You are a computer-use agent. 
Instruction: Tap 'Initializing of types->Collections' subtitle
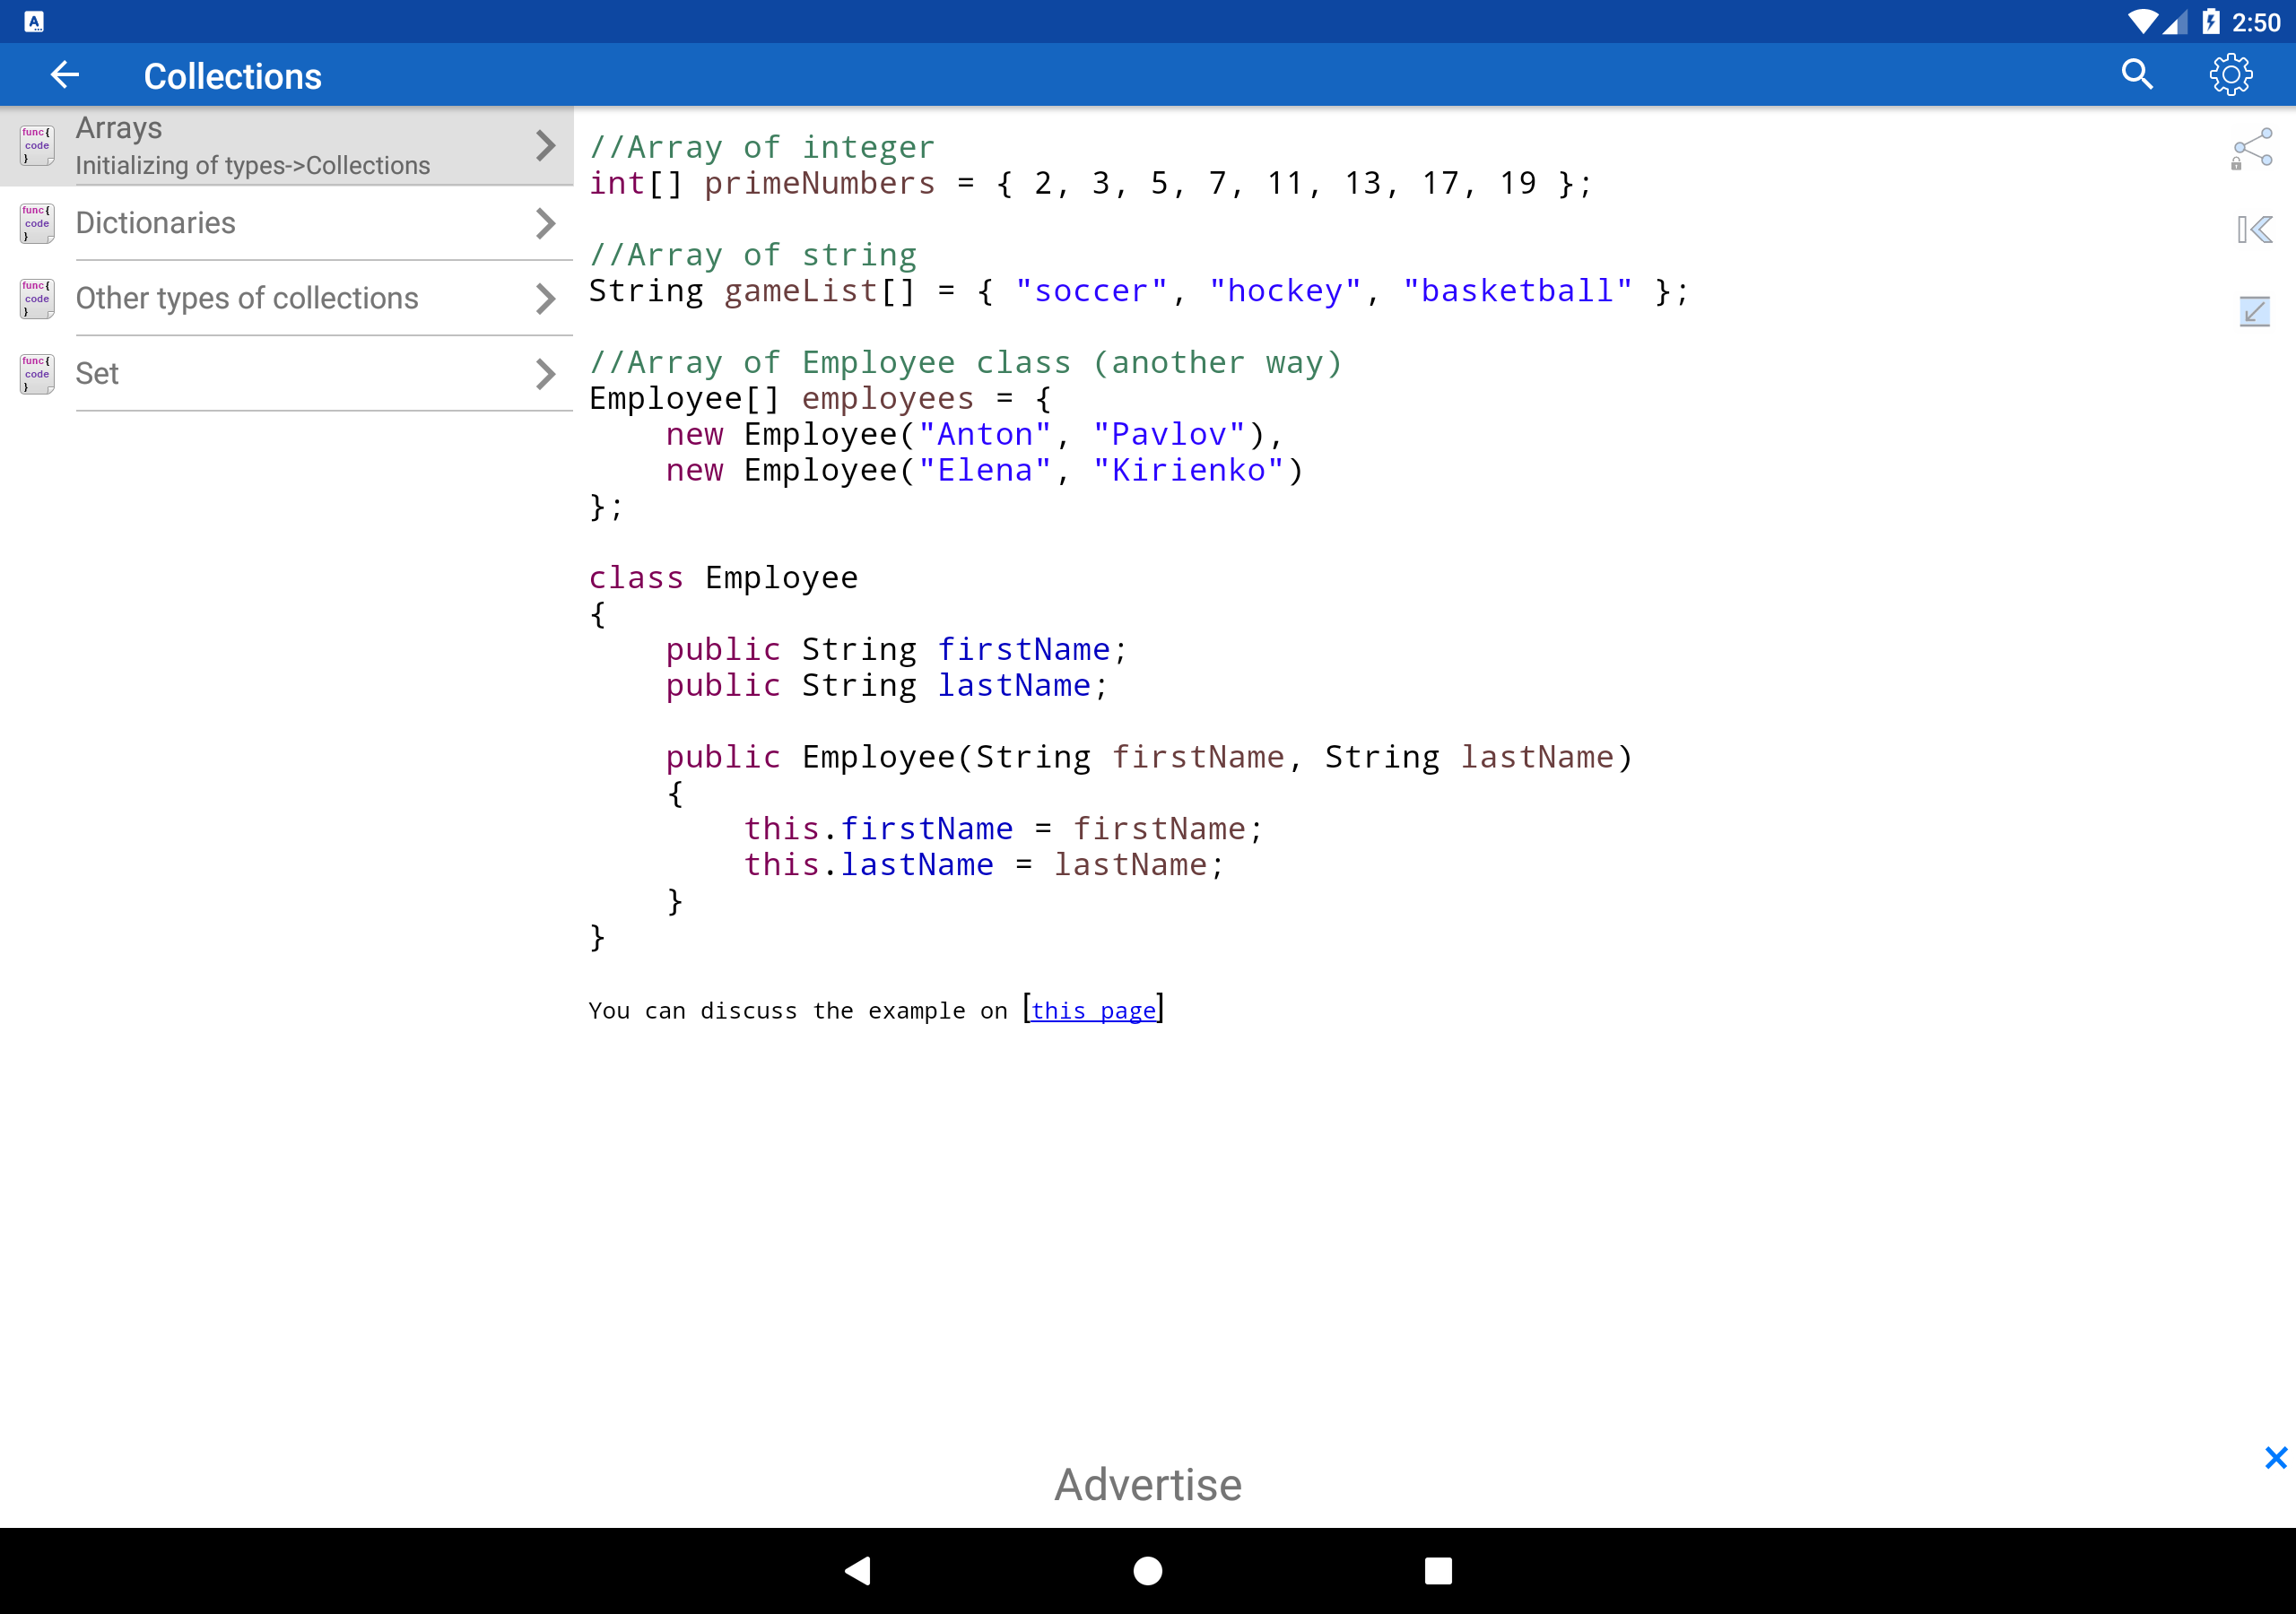pos(253,166)
